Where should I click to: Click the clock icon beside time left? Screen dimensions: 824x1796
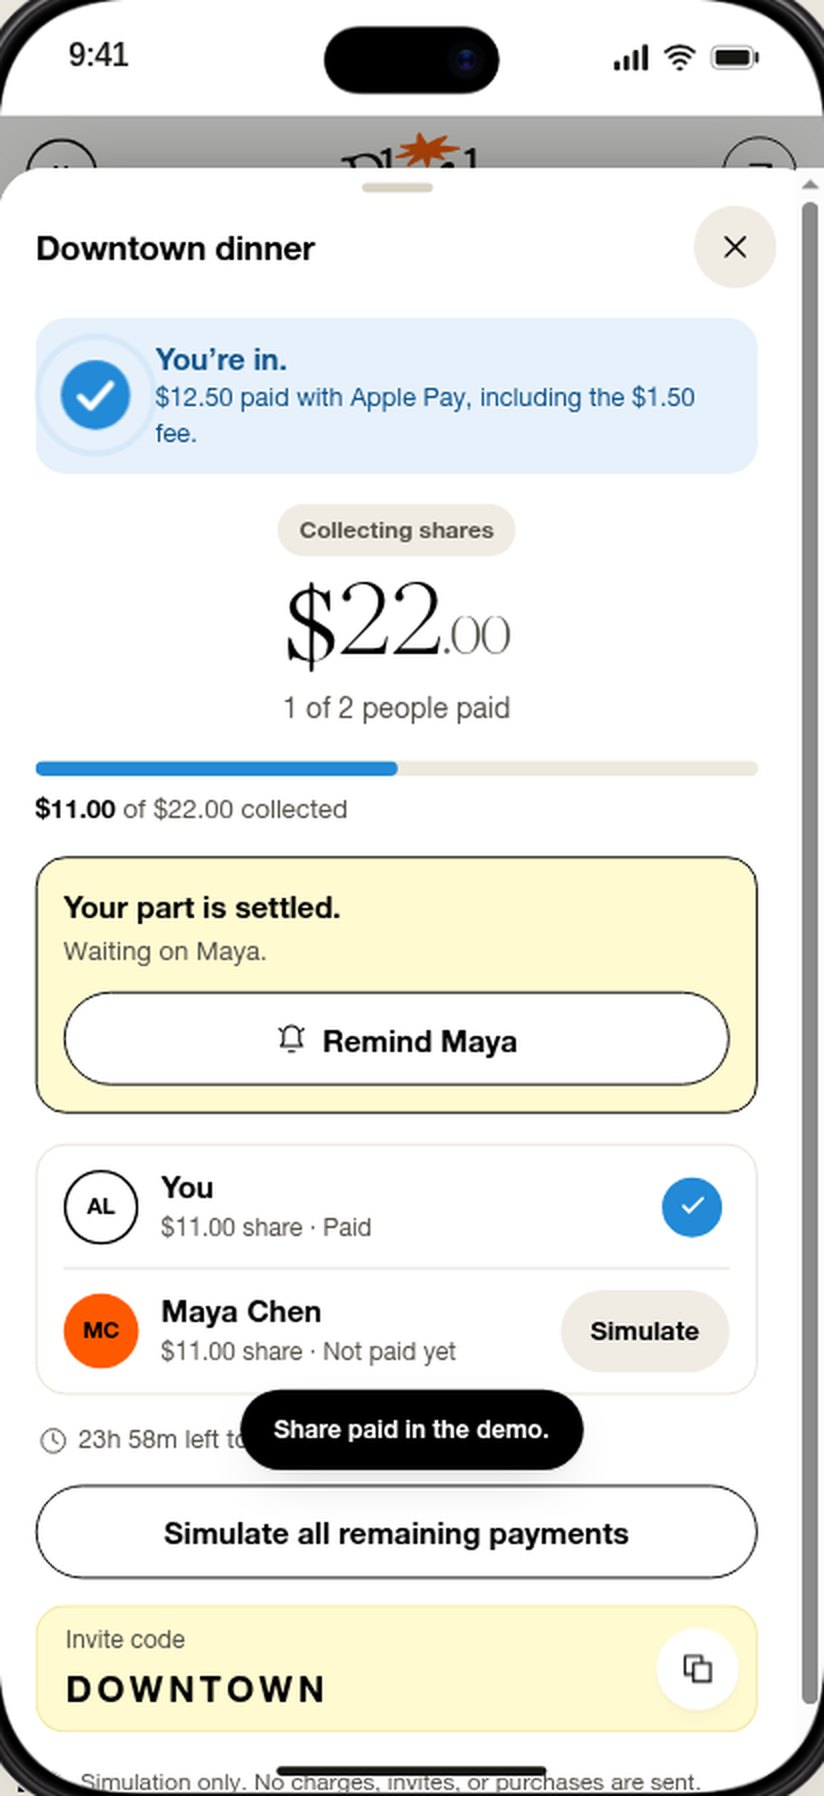(53, 1440)
